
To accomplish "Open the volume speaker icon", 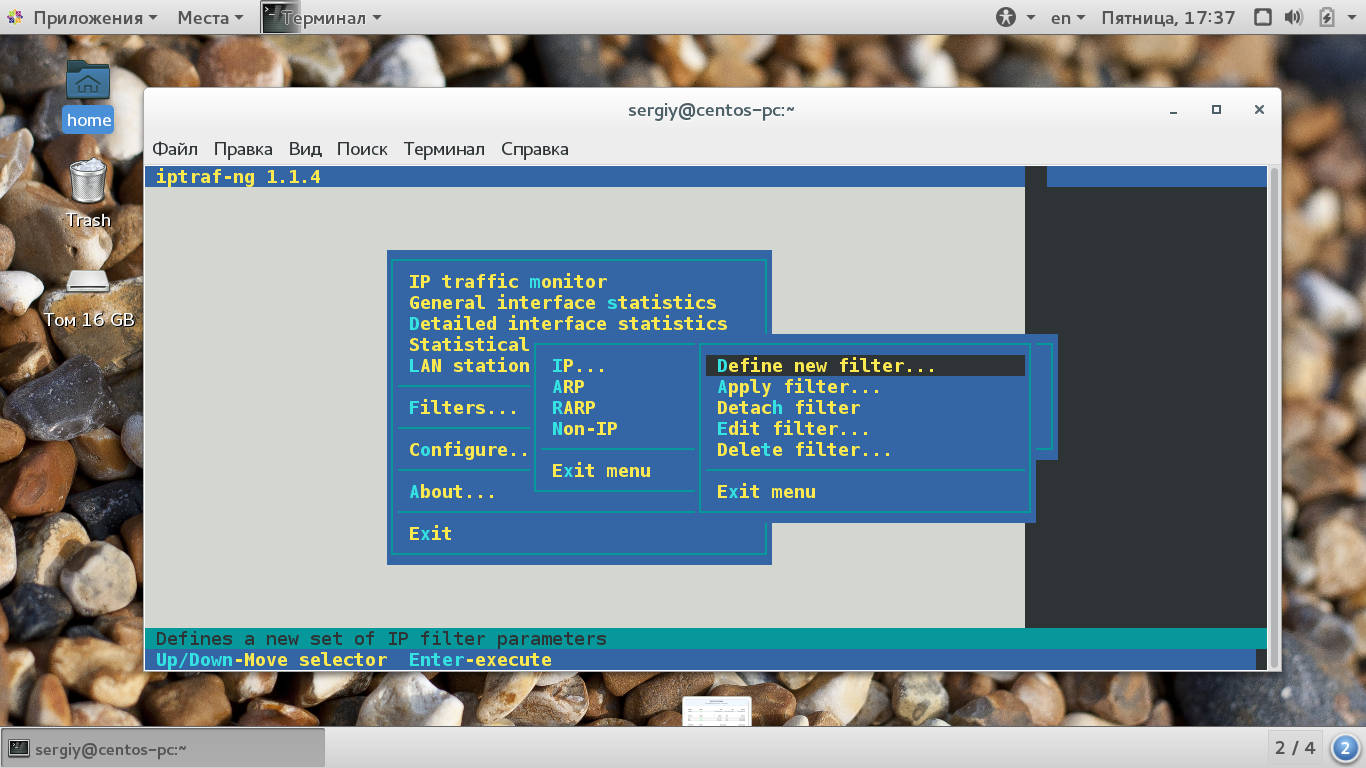I will [1293, 18].
